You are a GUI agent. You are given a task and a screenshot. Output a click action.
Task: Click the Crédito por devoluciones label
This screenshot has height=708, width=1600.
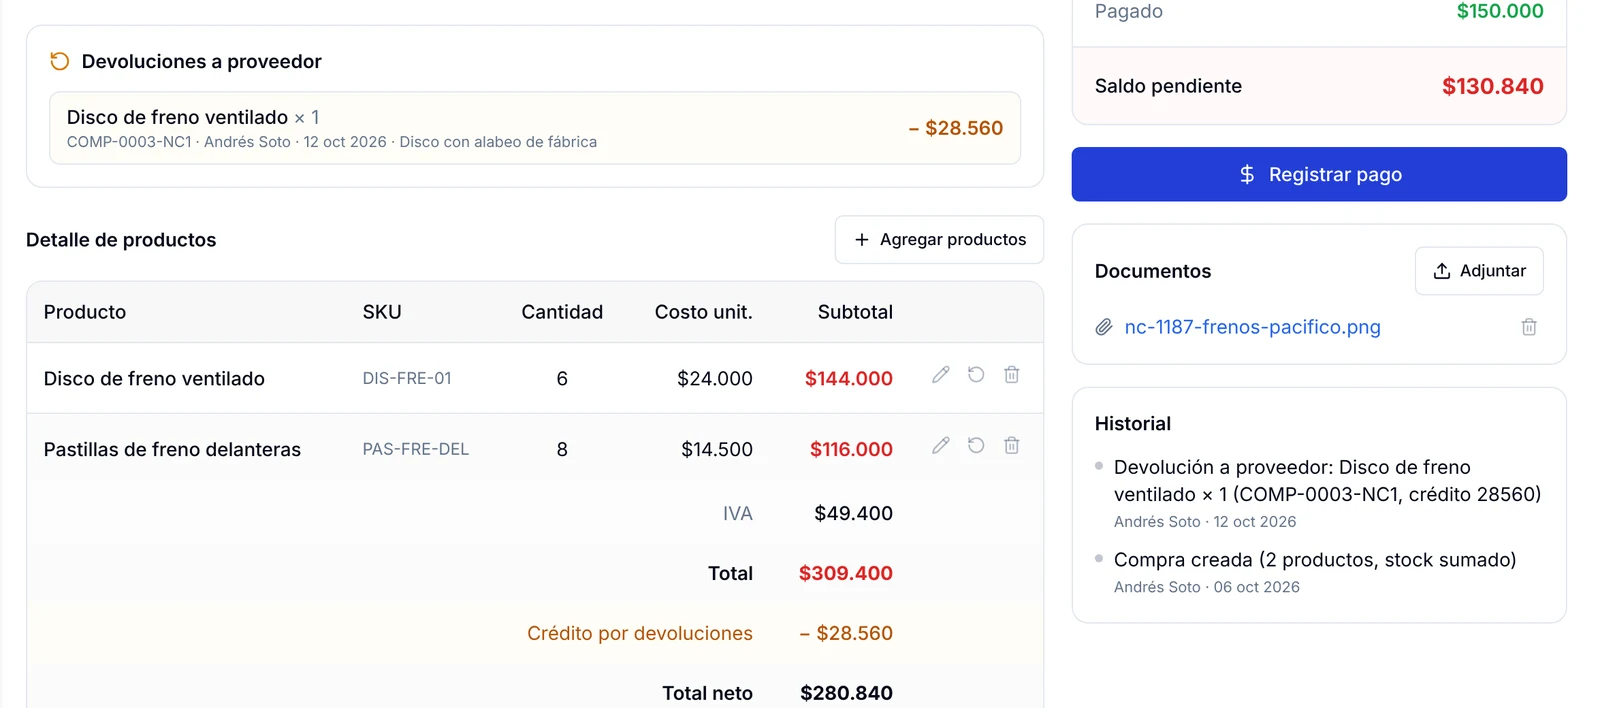tap(640, 633)
